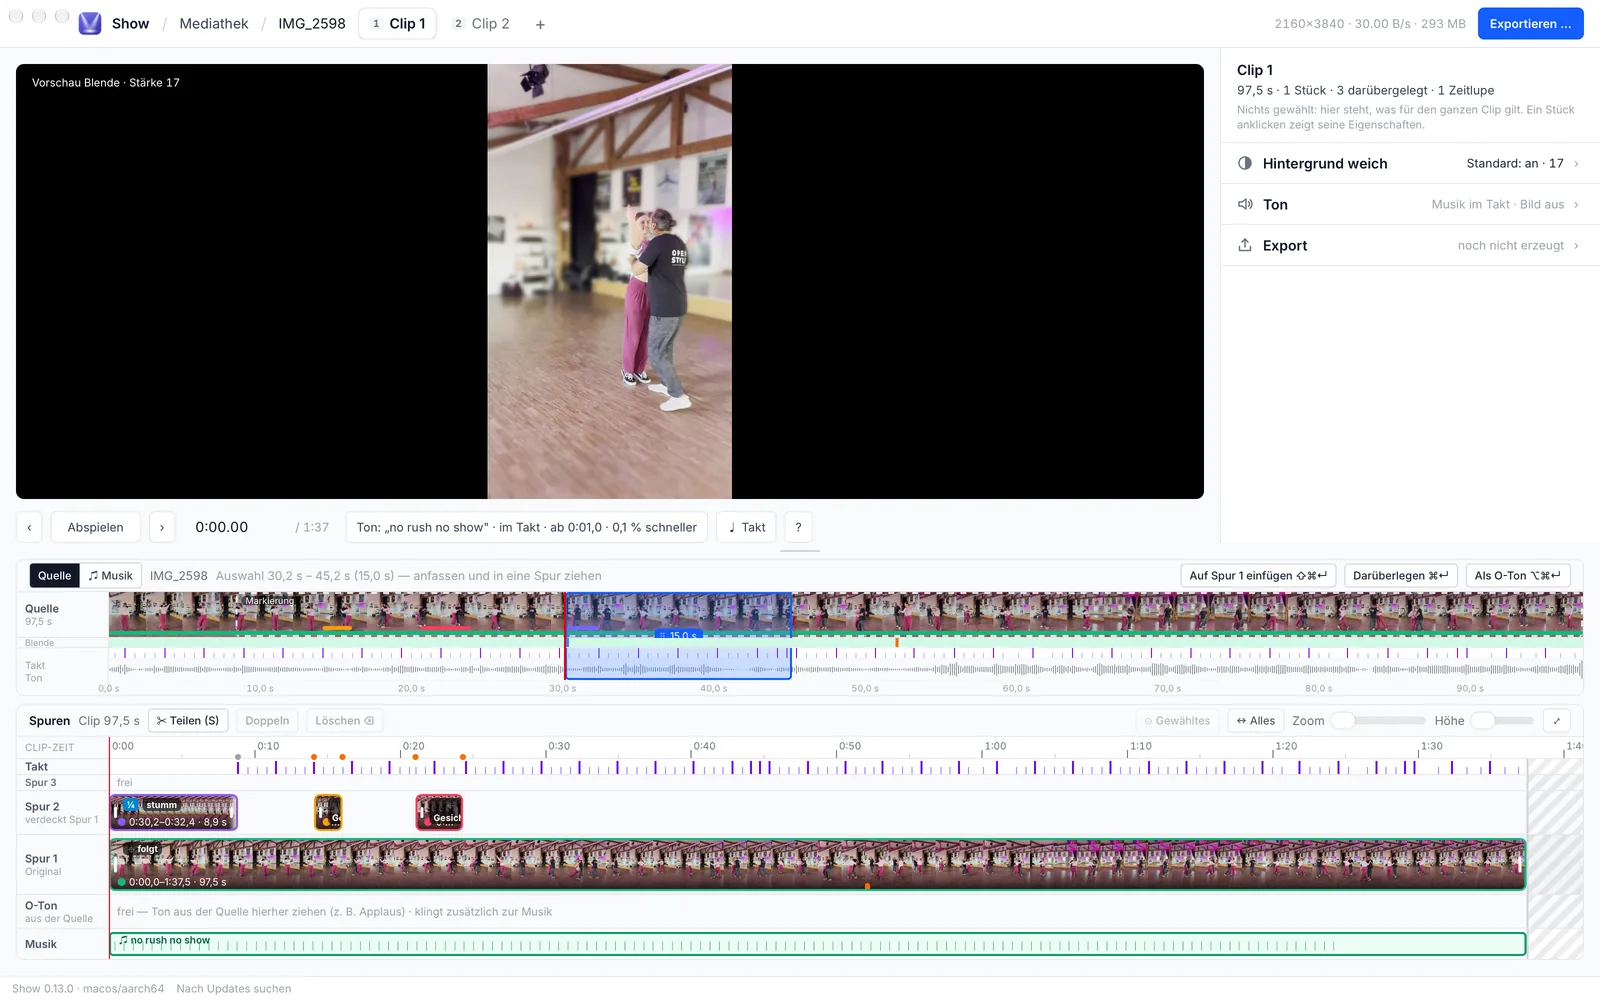The width and height of the screenshot is (1600, 1000).
Task: Click Auf Spur 1 einfügen
Action: coord(1258,575)
